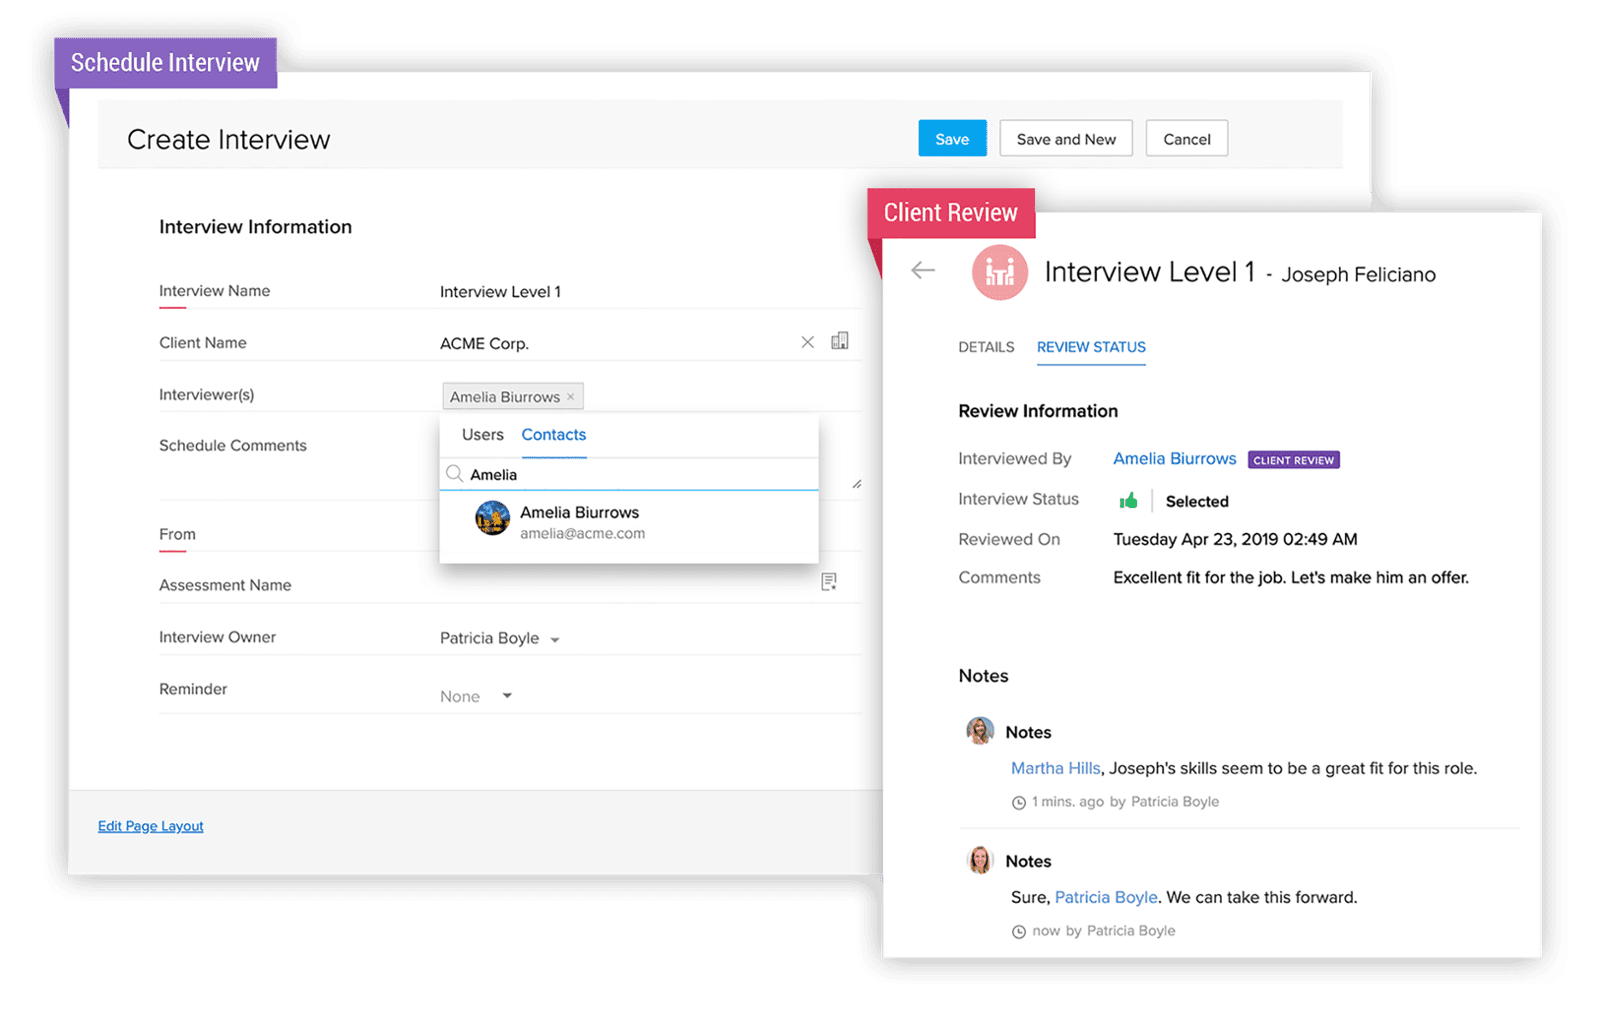
Task: Click the pink interview icon
Action: [x=999, y=272]
